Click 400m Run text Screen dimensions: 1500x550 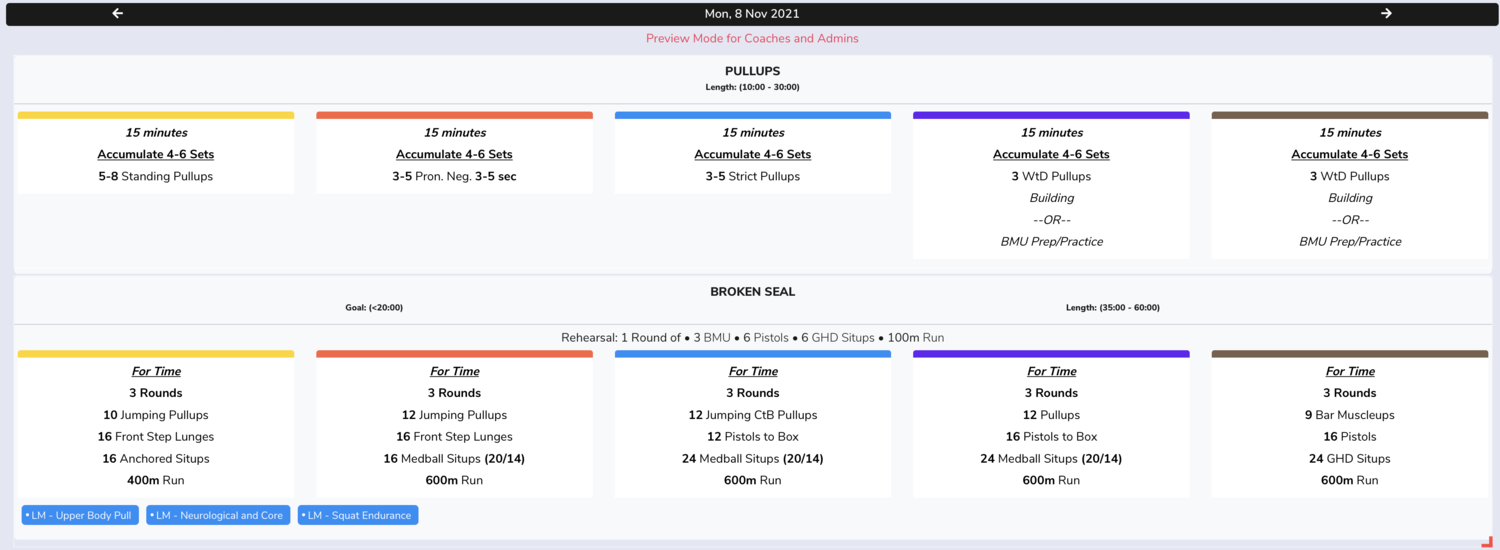(x=156, y=480)
